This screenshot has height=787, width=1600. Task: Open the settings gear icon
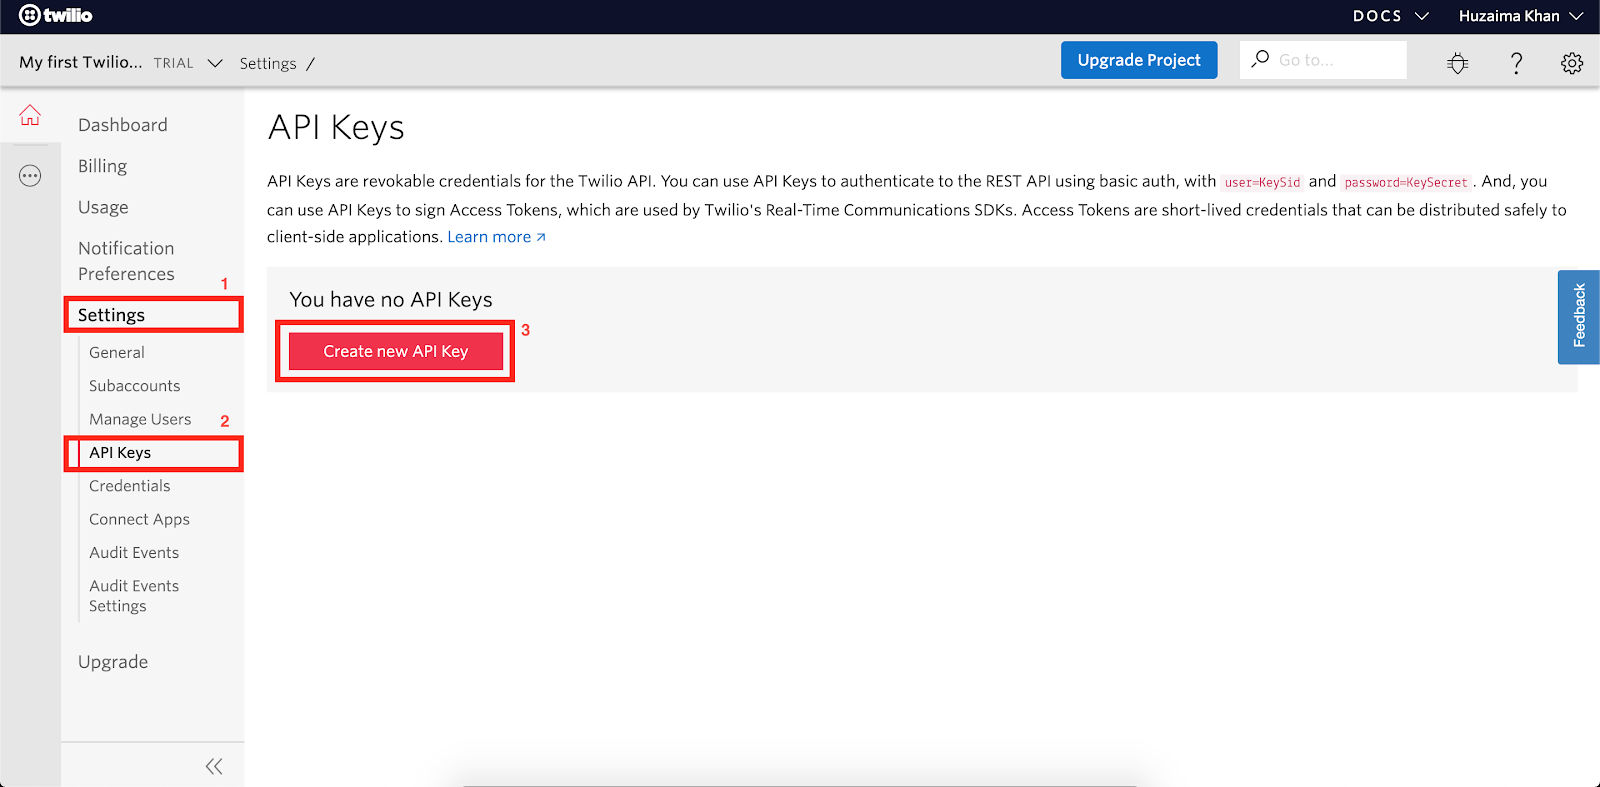[1572, 63]
